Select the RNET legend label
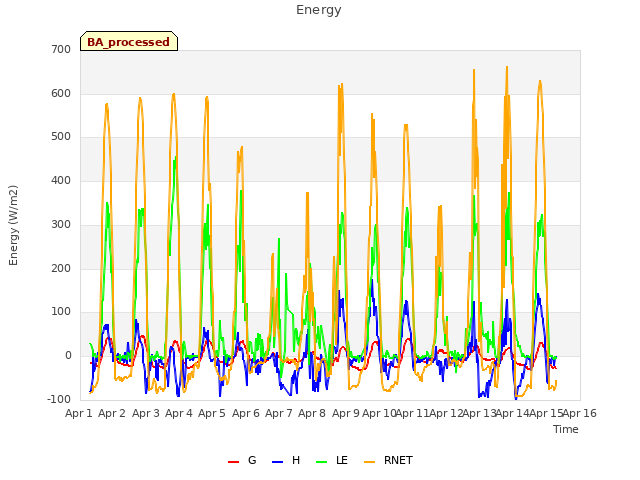Viewport: 640px width, 480px height. tap(398, 460)
